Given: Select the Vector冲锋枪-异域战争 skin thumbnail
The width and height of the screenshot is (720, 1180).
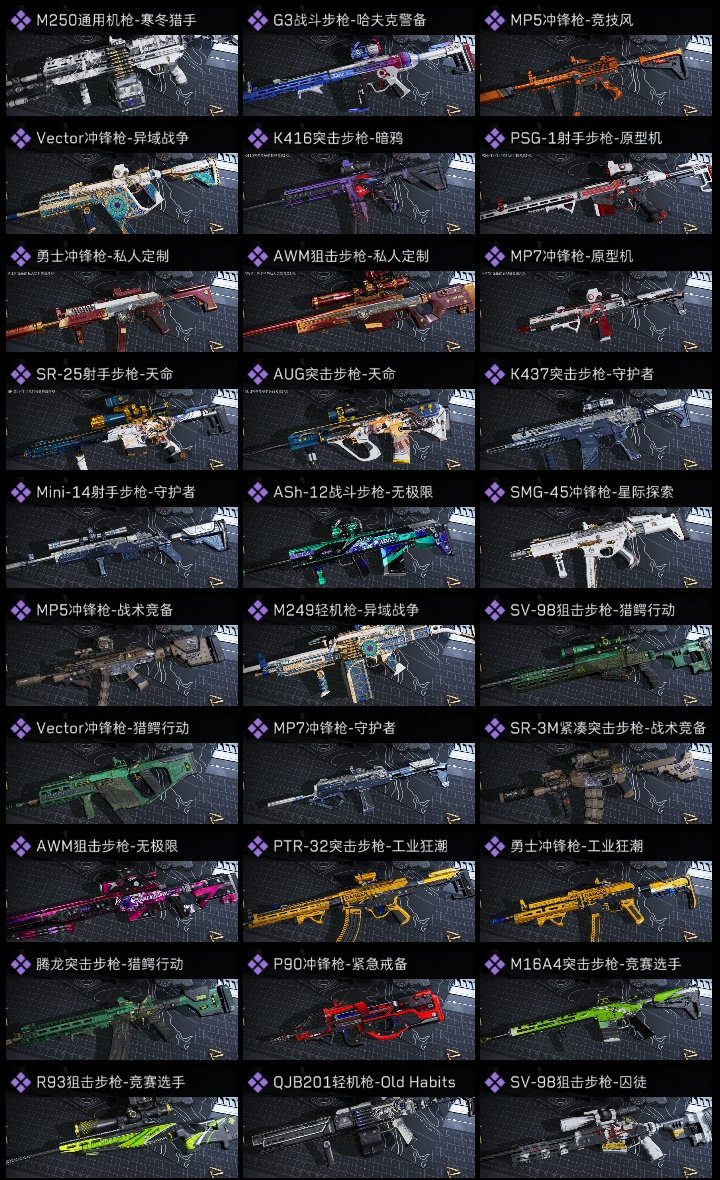Looking at the screenshot, I should [x=122, y=193].
